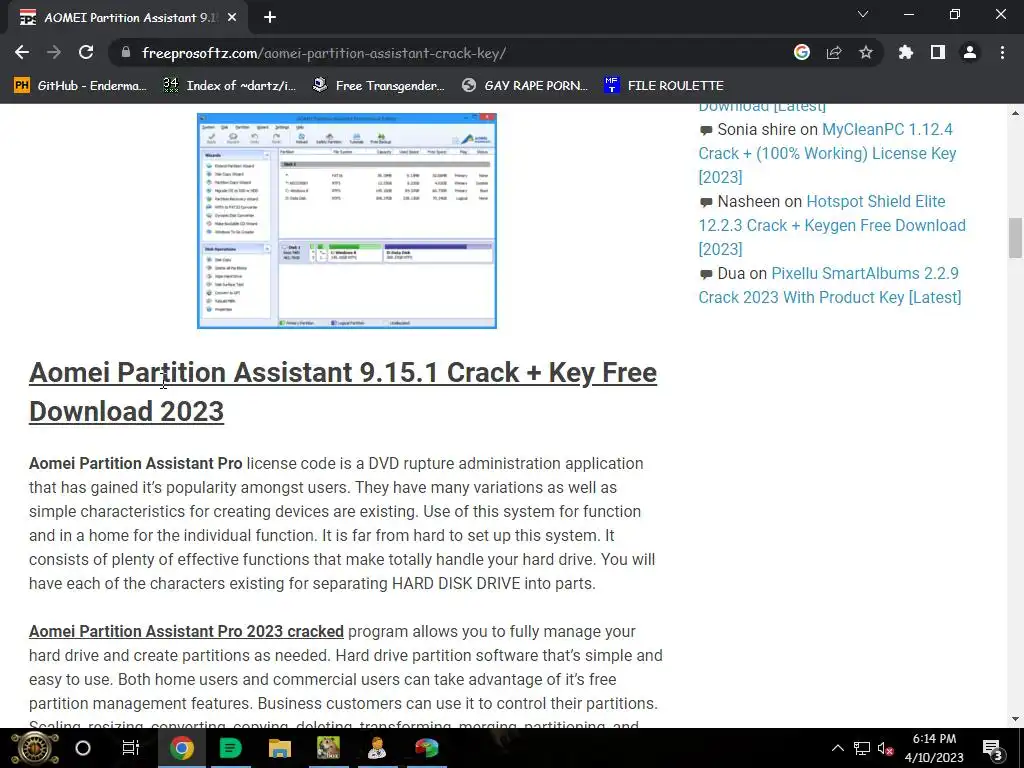Open File Explorer from taskbar
The height and width of the screenshot is (768, 1024).
(280, 748)
